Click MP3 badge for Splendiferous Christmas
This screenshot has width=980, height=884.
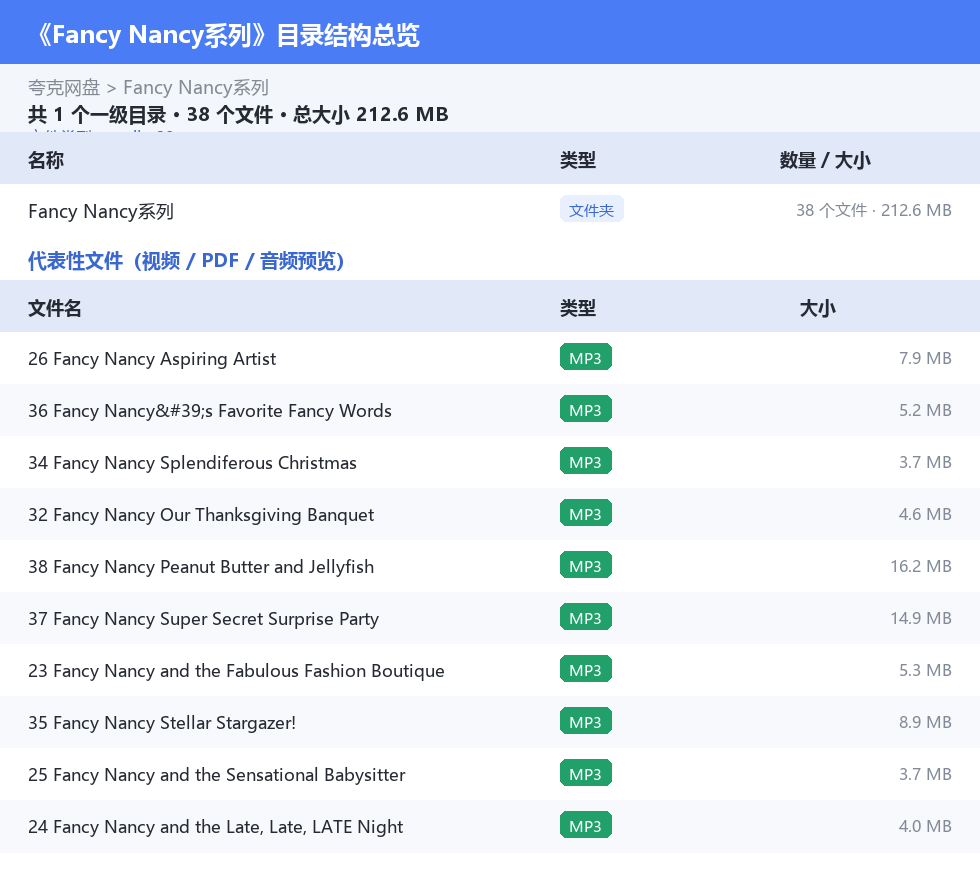586,461
